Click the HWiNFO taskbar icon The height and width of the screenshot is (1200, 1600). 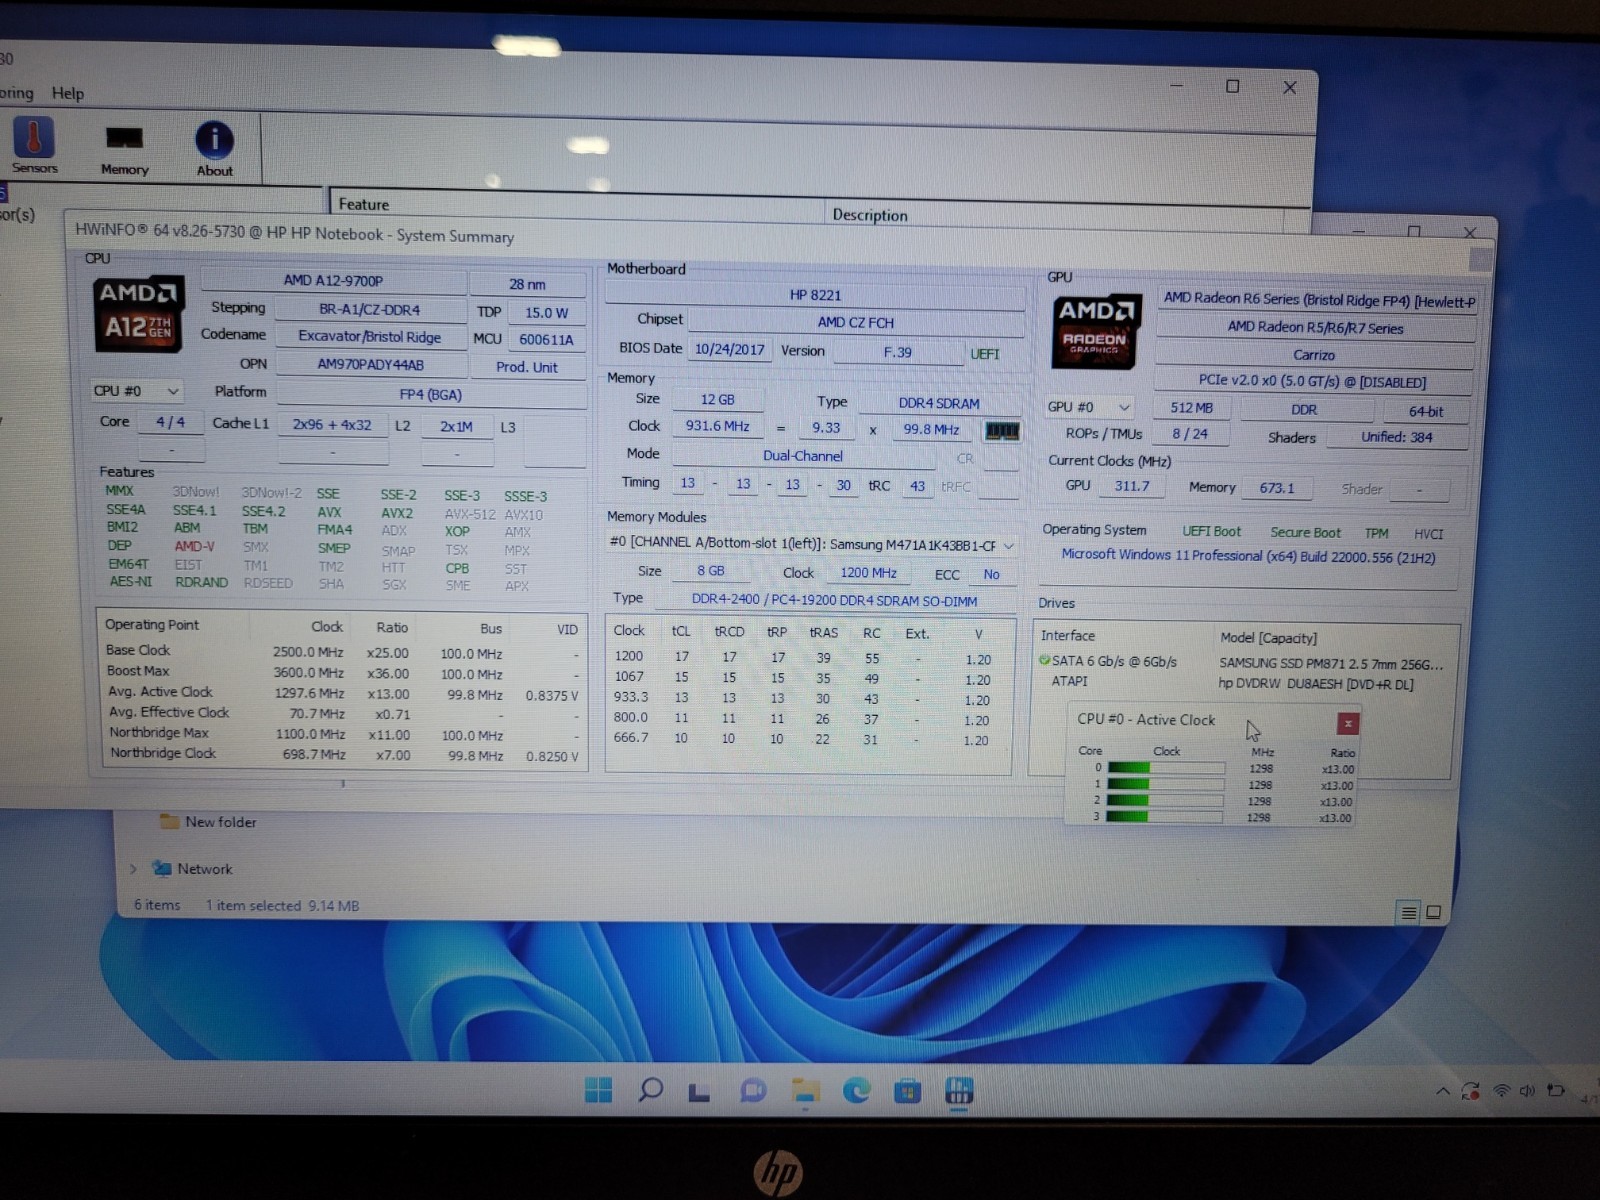tap(959, 1091)
